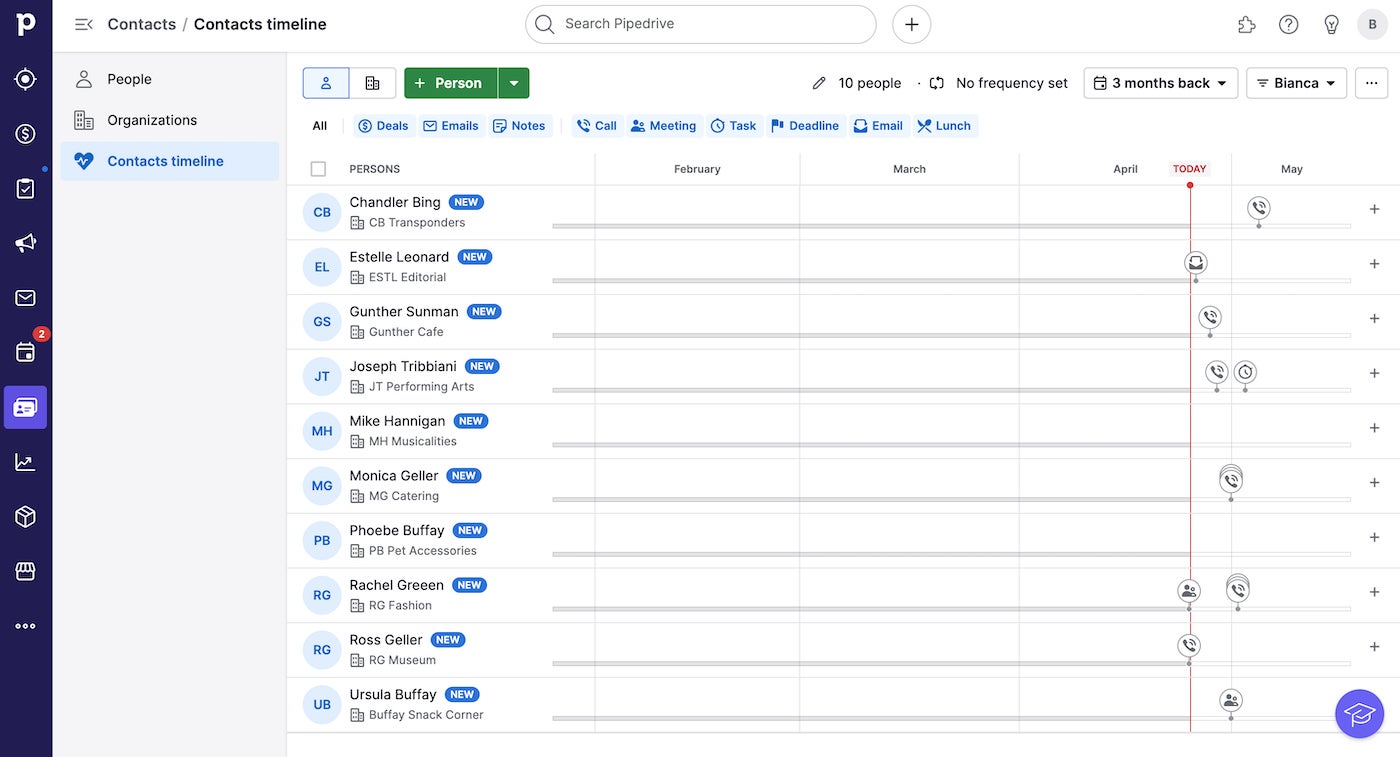Add activity for Mike Hannigan plus icon
1400x757 pixels.
click(x=1374, y=428)
